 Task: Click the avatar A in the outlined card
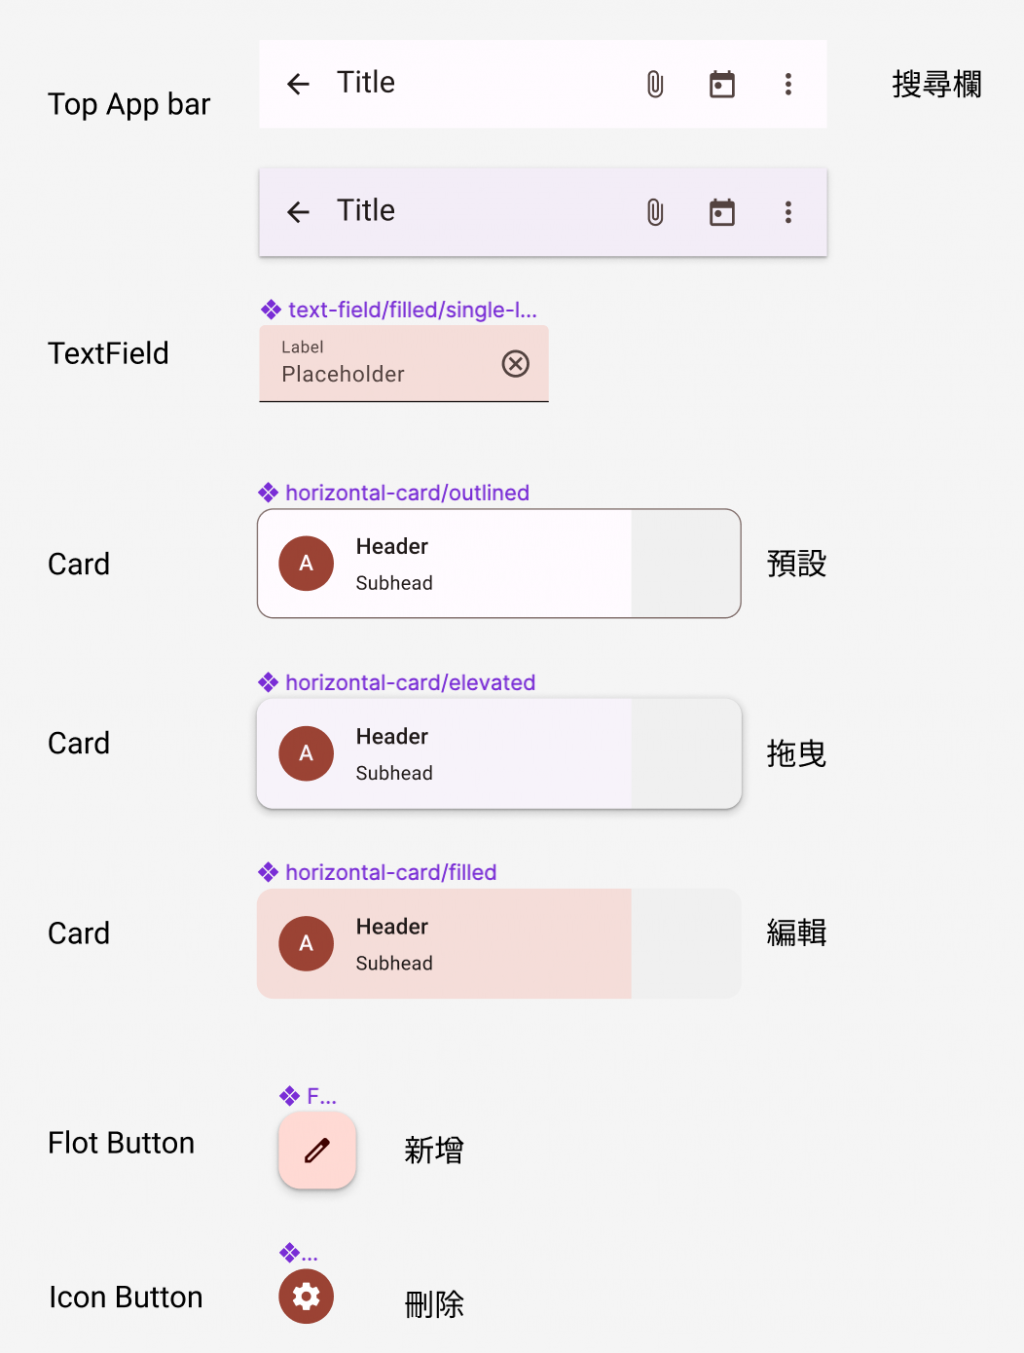click(x=306, y=563)
